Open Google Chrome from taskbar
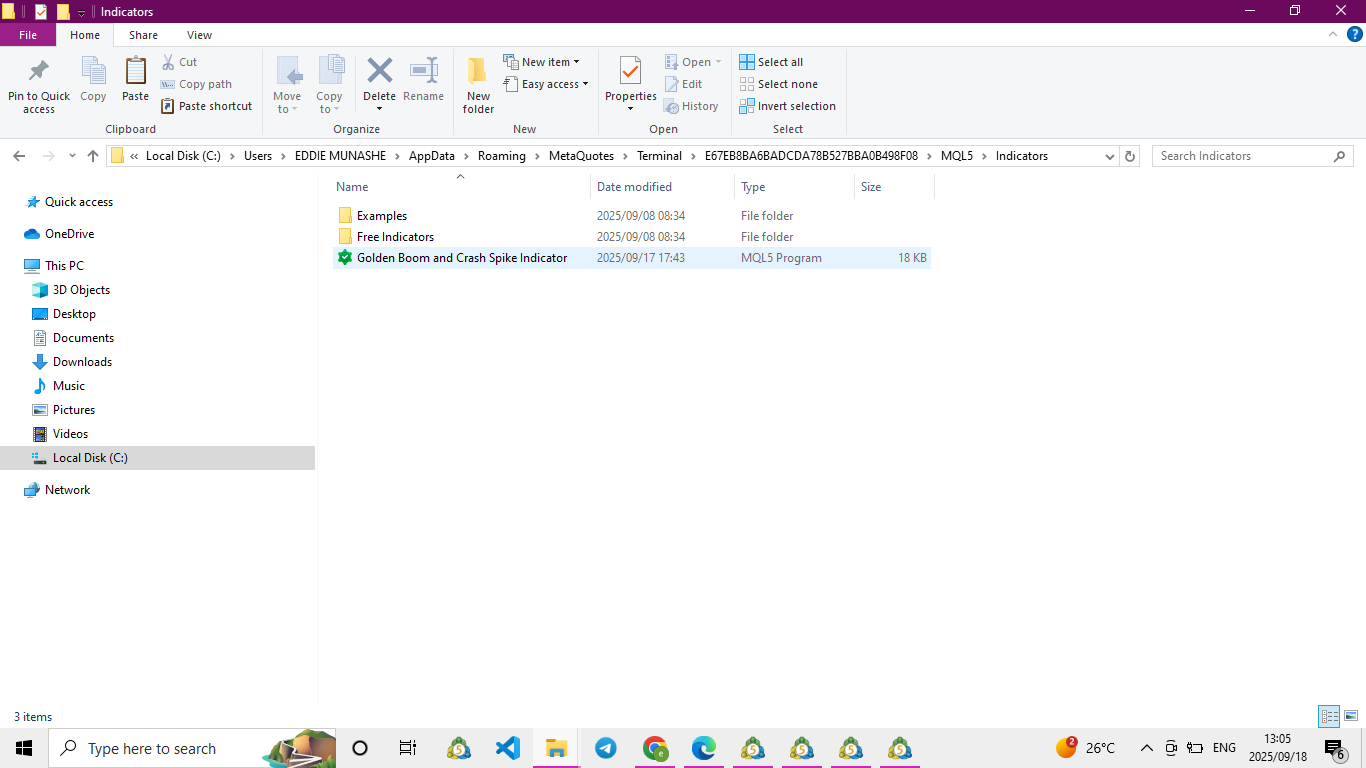The image size is (1366, 768). (655, 748)
